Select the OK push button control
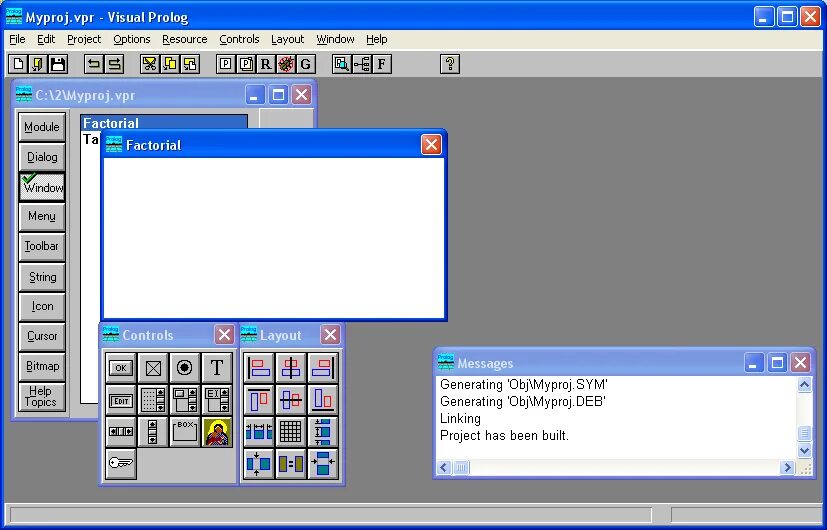 tap(121, 368)
